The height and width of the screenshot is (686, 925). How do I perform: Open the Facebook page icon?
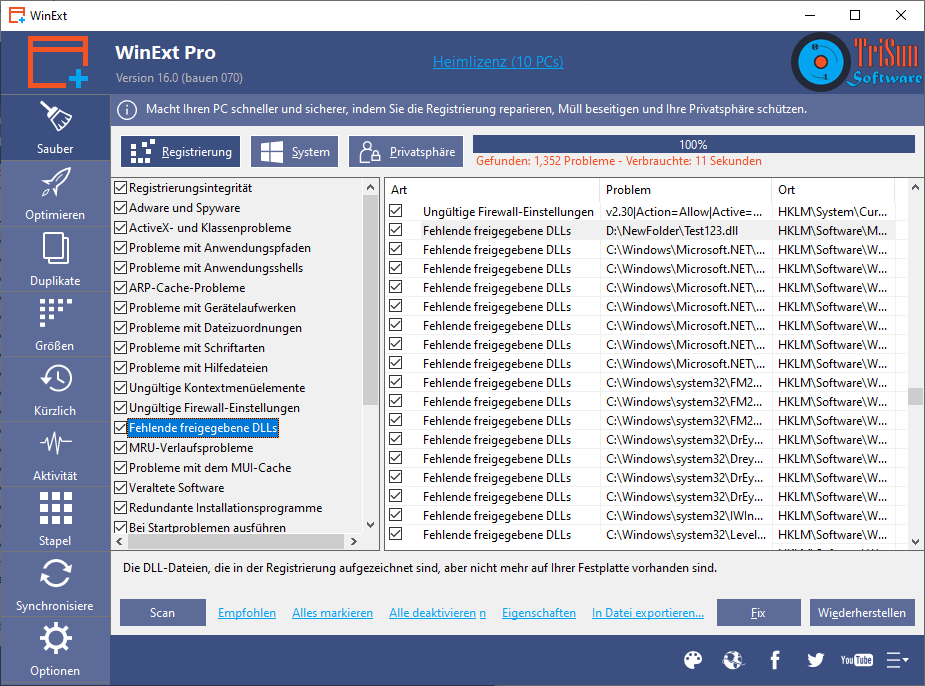pos(775,659)
